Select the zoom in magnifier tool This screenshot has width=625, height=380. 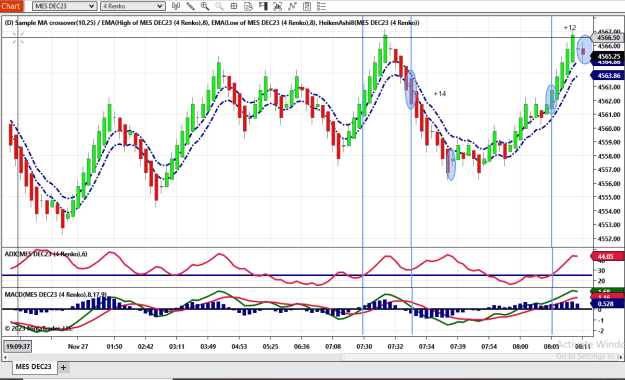pos(205,6)
